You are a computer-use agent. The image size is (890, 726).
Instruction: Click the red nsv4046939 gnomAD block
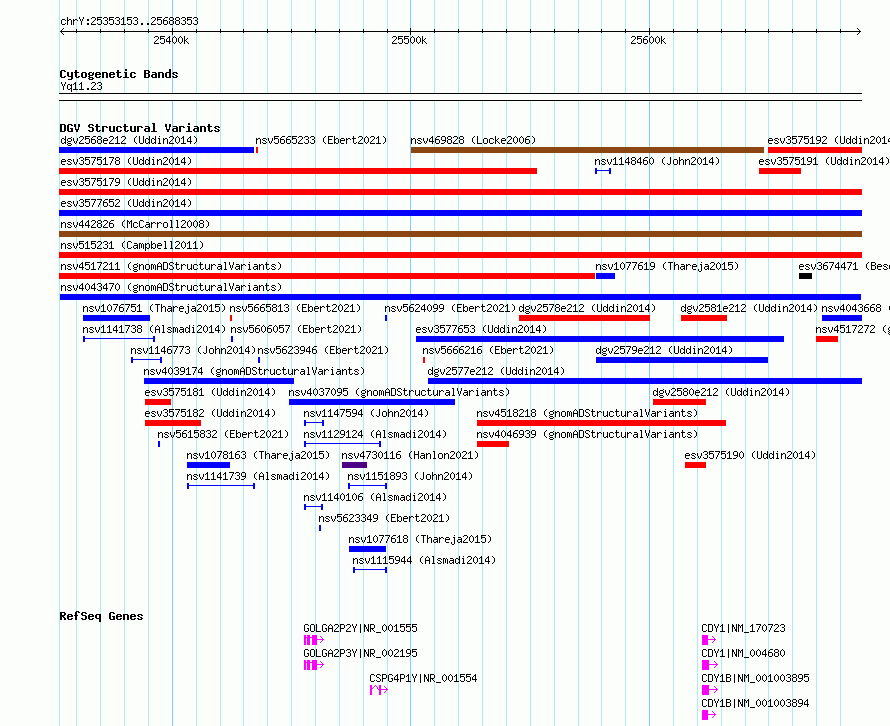493,444
